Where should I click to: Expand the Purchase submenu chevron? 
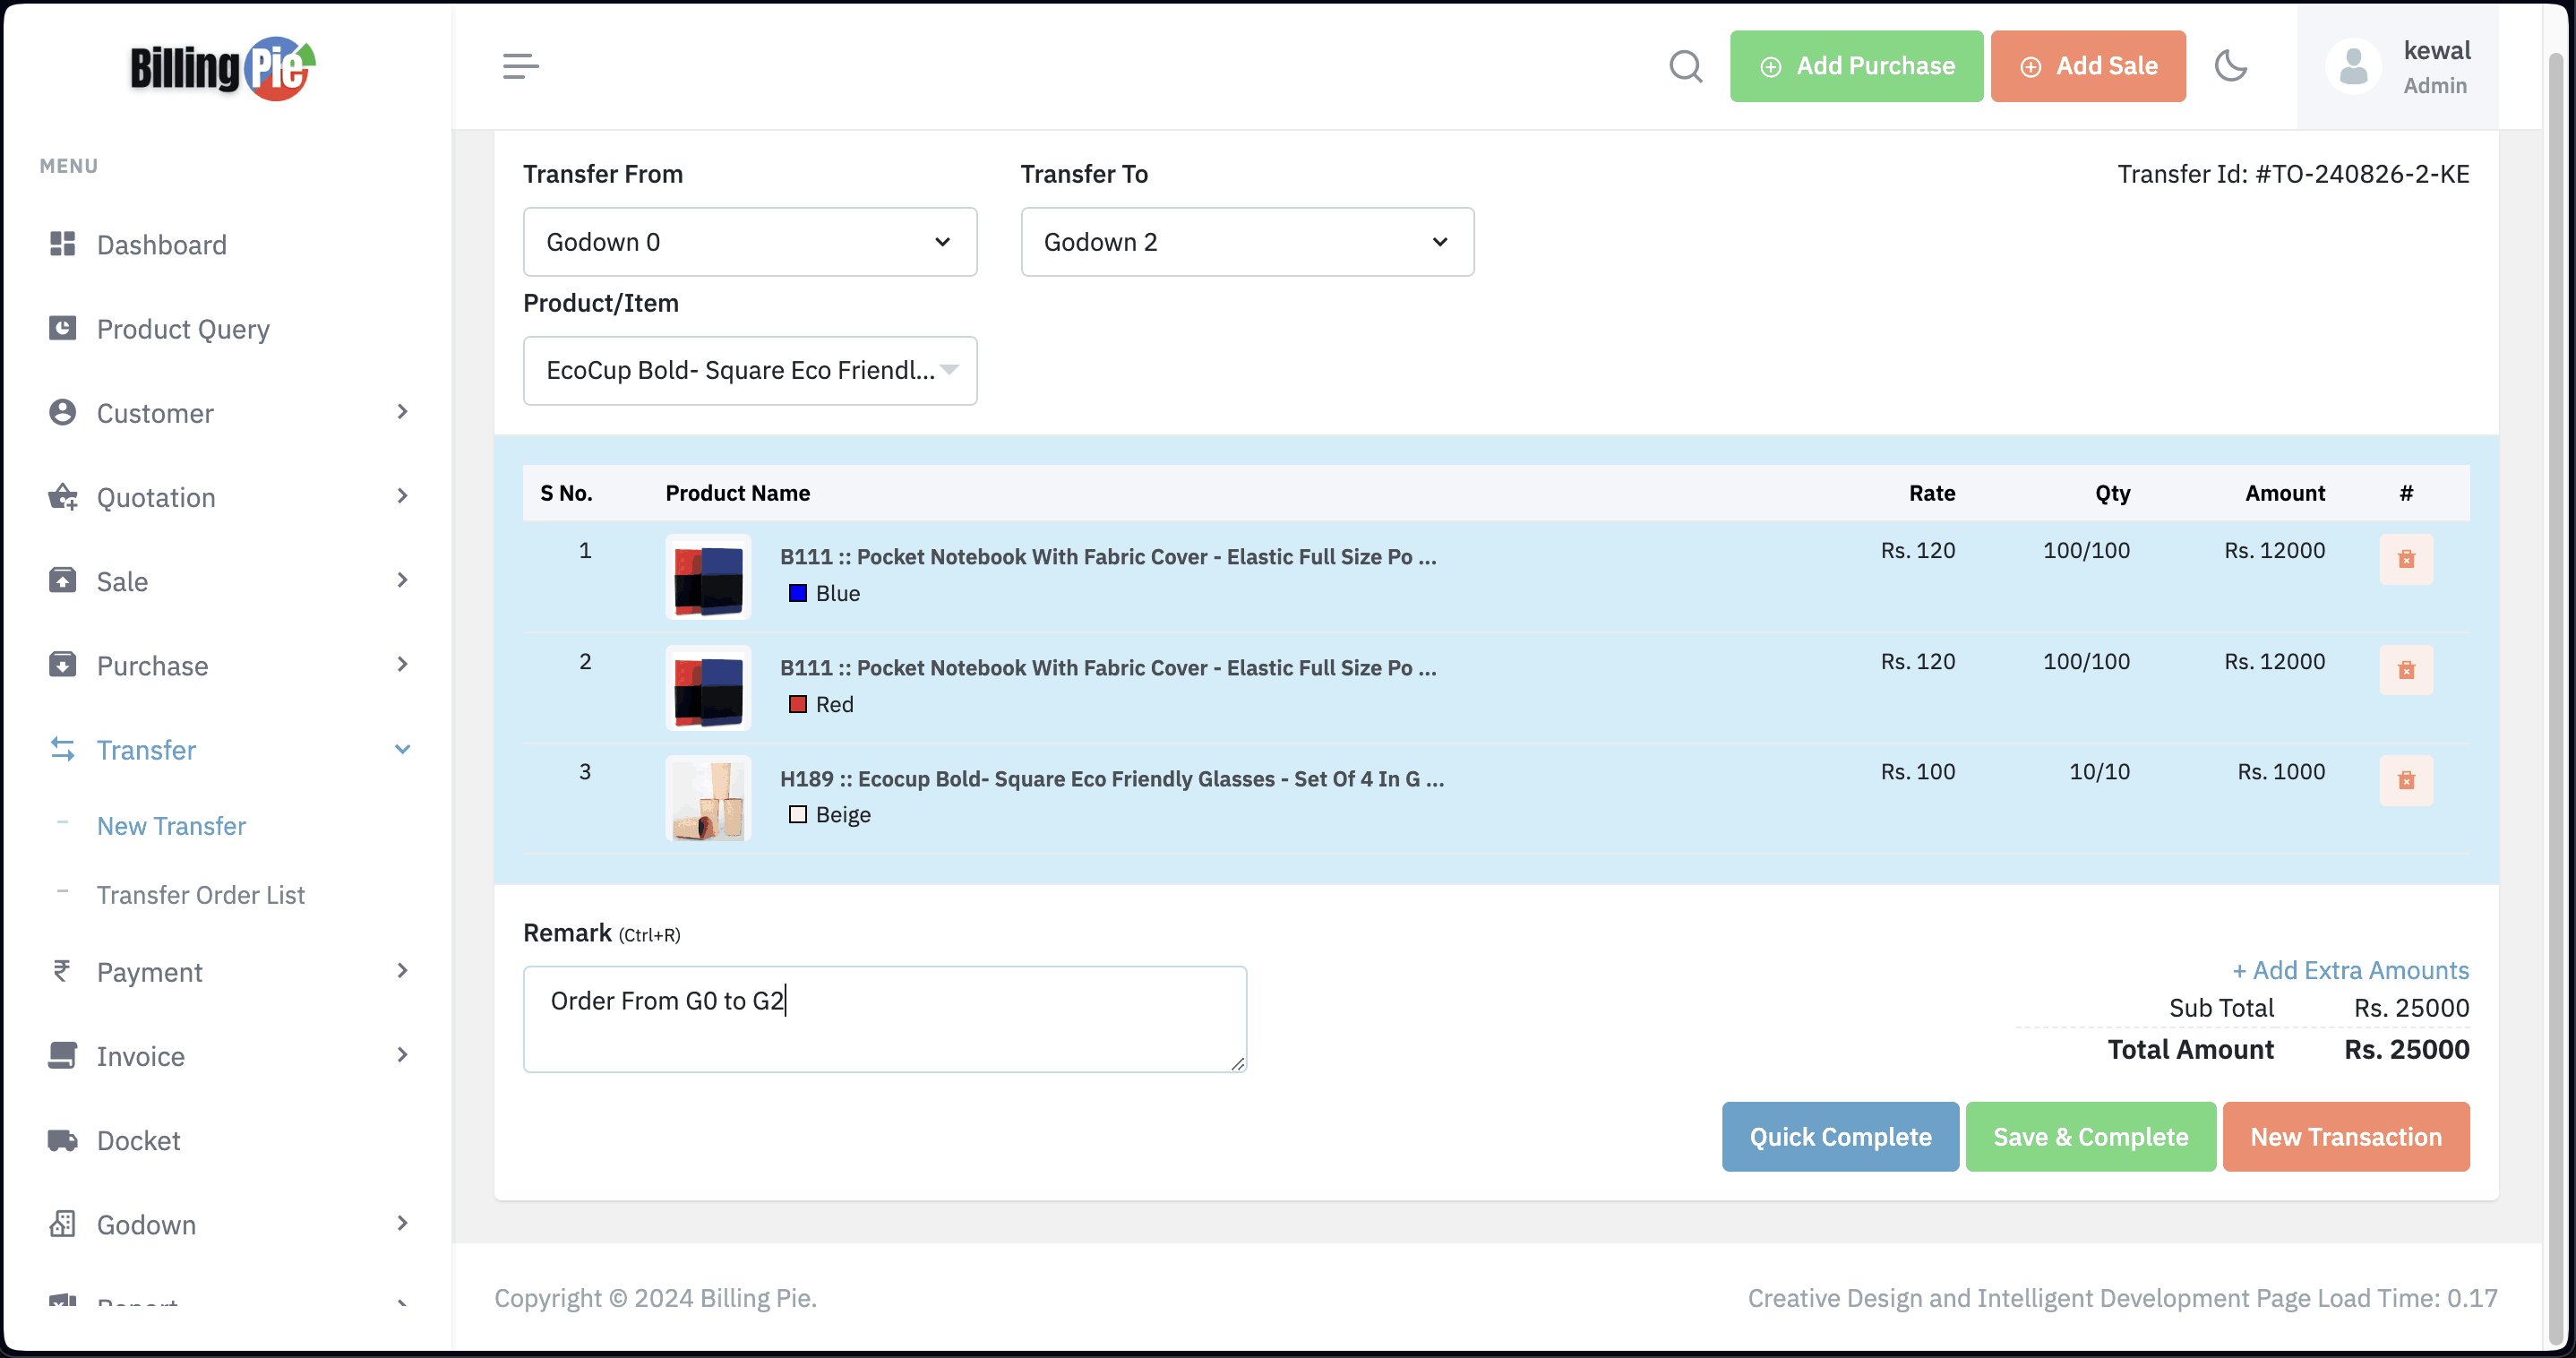402,664
